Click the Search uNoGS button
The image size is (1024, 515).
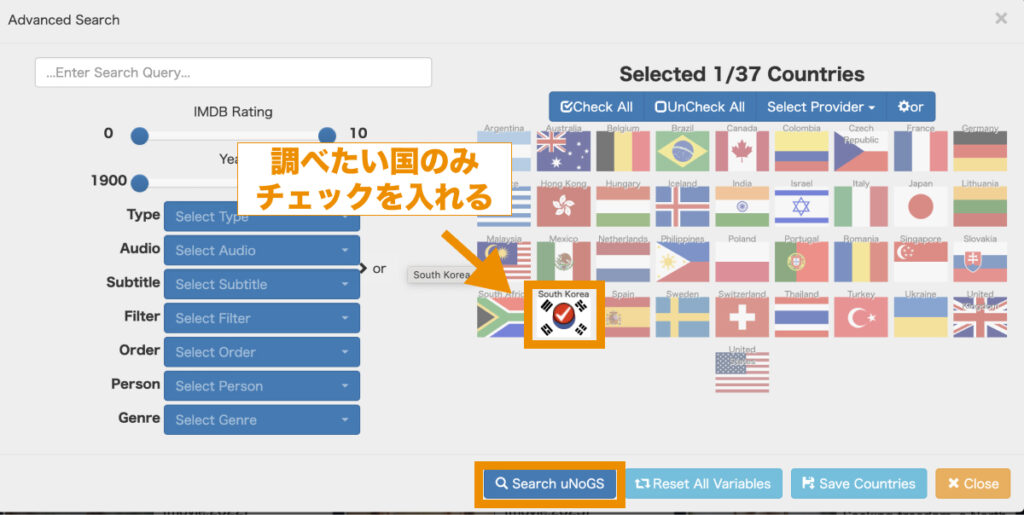tap(550, 484)
